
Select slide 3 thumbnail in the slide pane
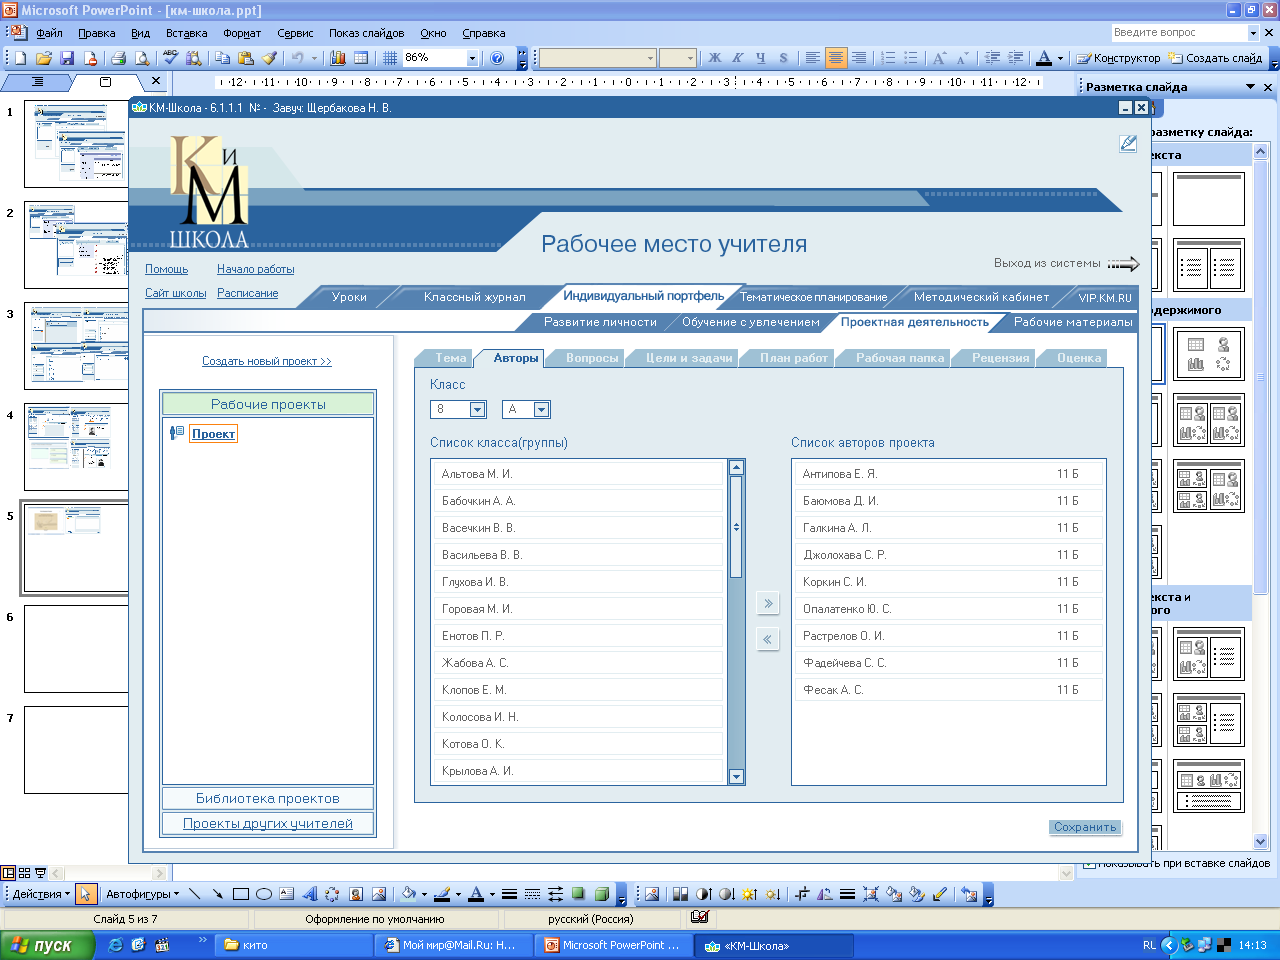(x=77, y=346)
